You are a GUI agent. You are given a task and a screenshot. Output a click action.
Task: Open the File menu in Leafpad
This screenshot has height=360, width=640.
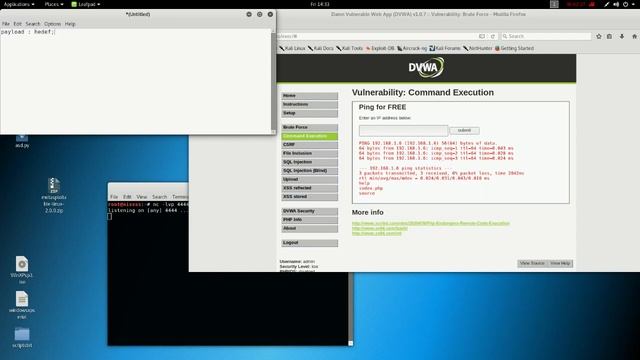[x=6, y=24]
